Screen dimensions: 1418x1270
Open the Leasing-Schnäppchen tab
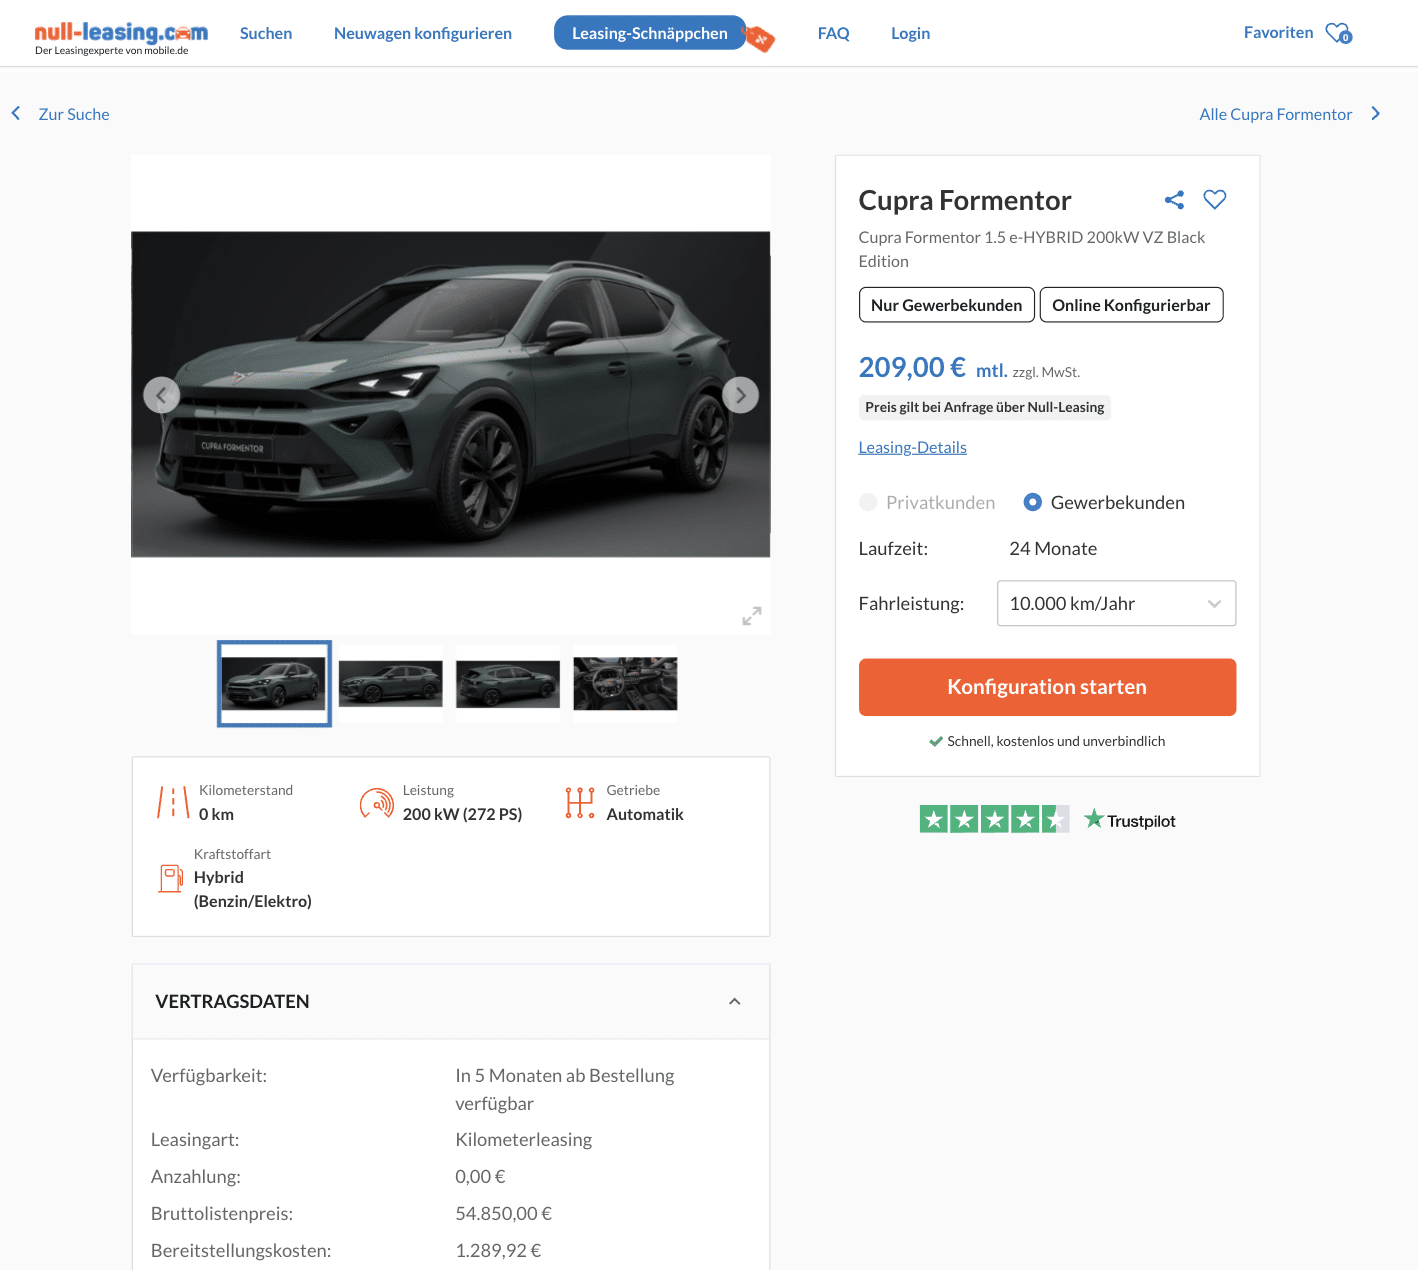point(650,33)
